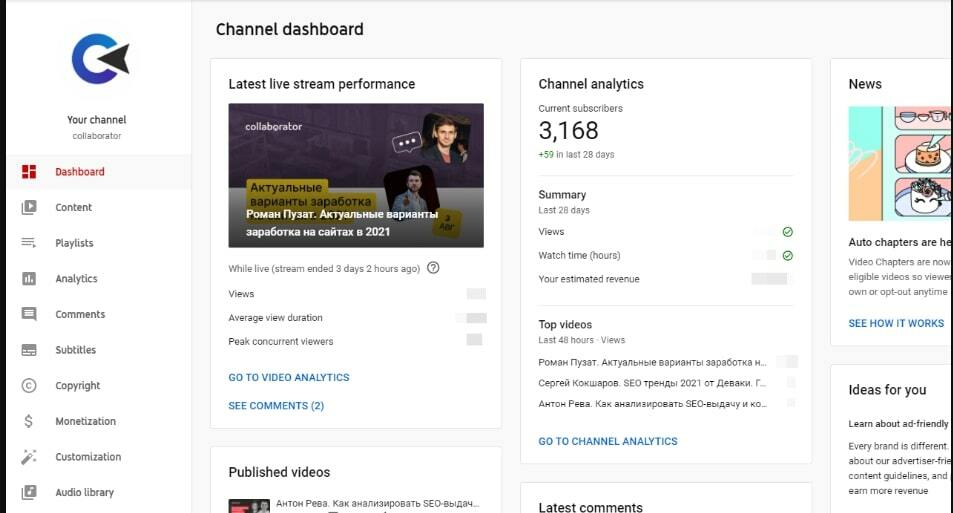Click the green check icon beside Watch time
Image resolution: width=953 pixels, height=513 pixels.
pos(788,255)
